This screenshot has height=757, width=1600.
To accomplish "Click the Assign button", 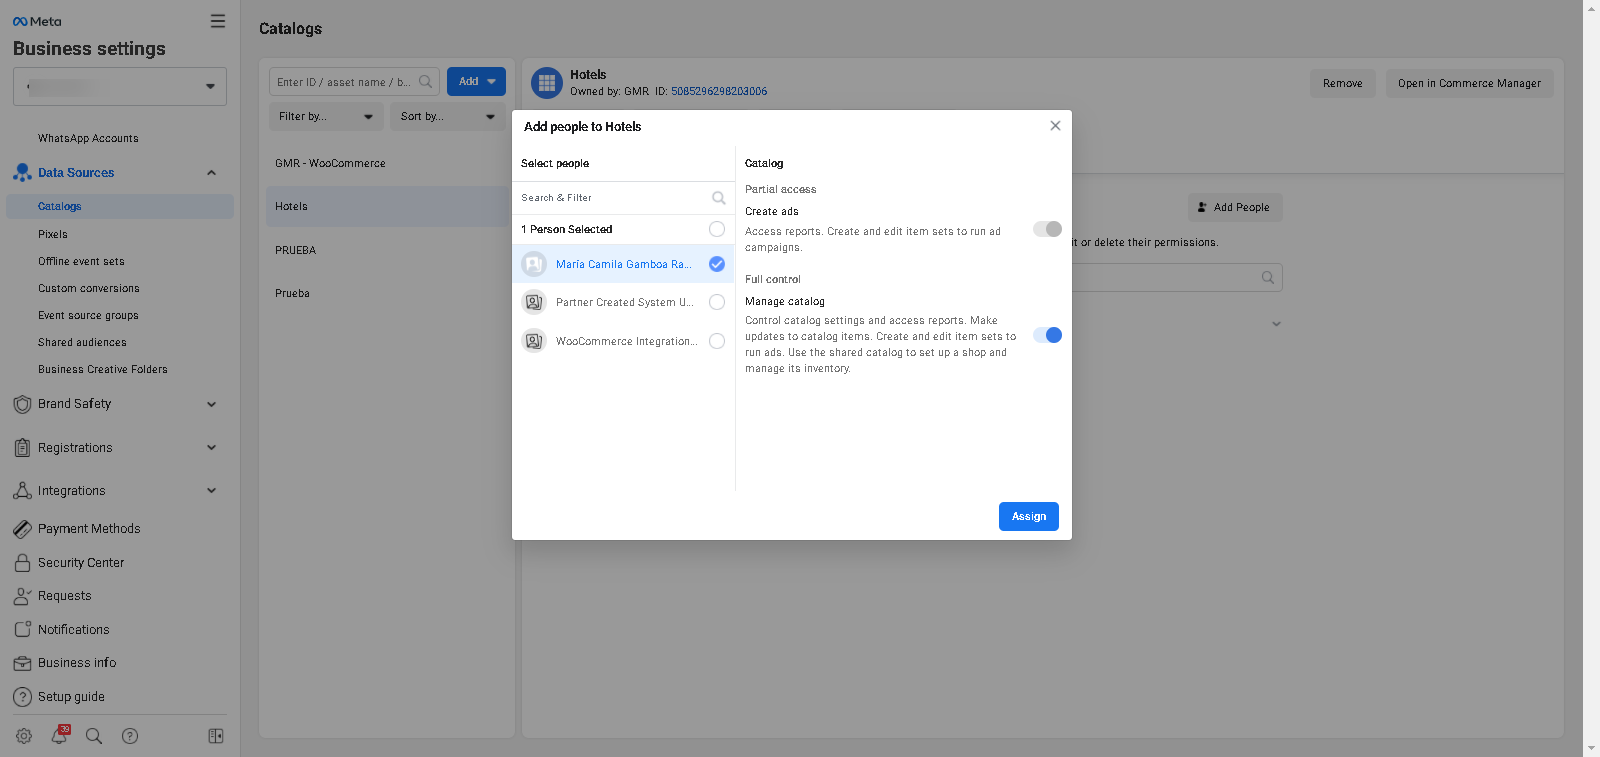I will (1029, 516).
